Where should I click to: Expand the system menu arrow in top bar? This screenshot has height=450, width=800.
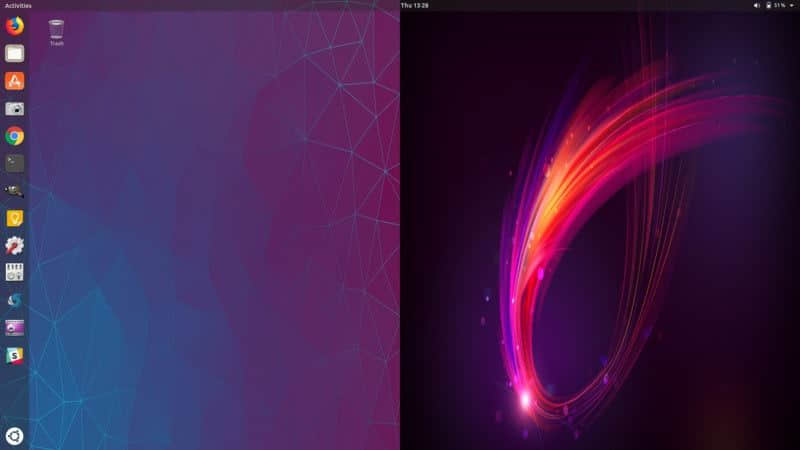[x=792, y=5]
